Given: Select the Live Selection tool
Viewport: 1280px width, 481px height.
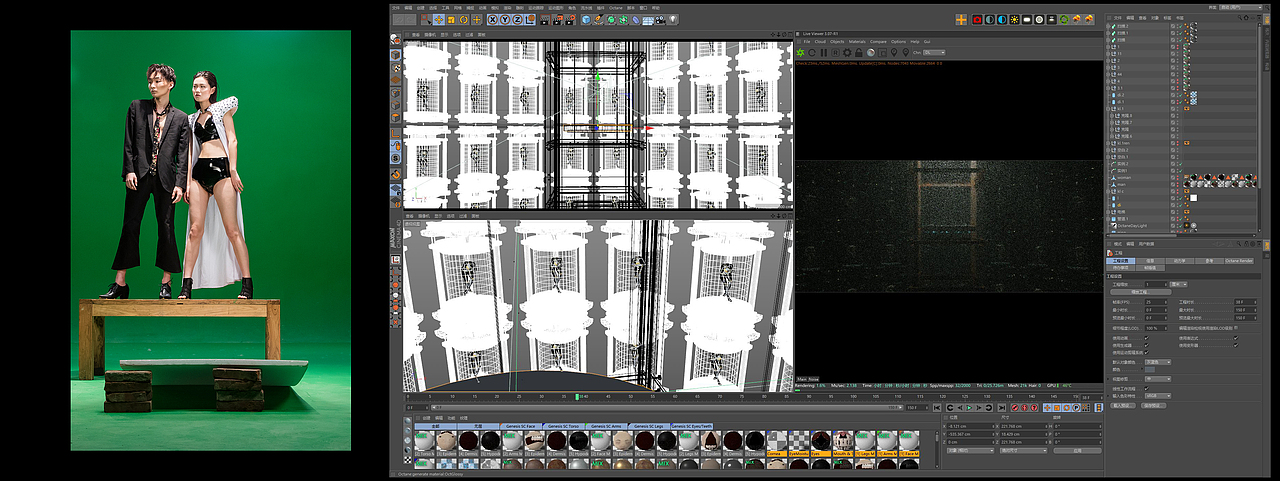Looking at the screenshot, I should (x=426, y=19).
